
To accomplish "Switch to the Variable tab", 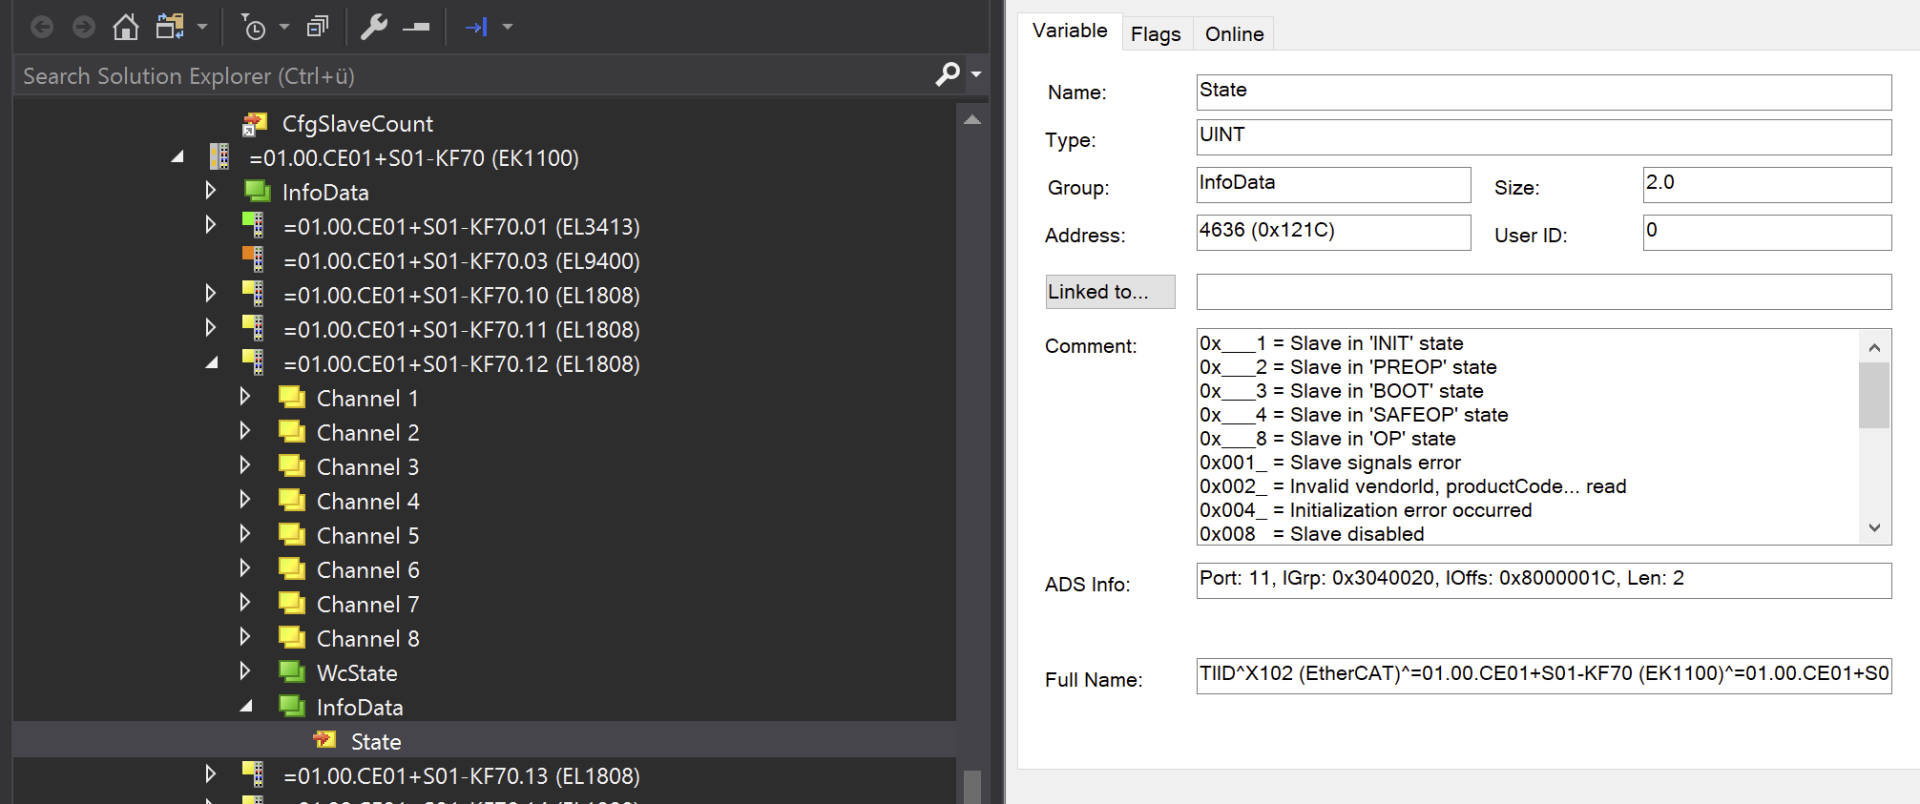I will [x=1070, y=31].
